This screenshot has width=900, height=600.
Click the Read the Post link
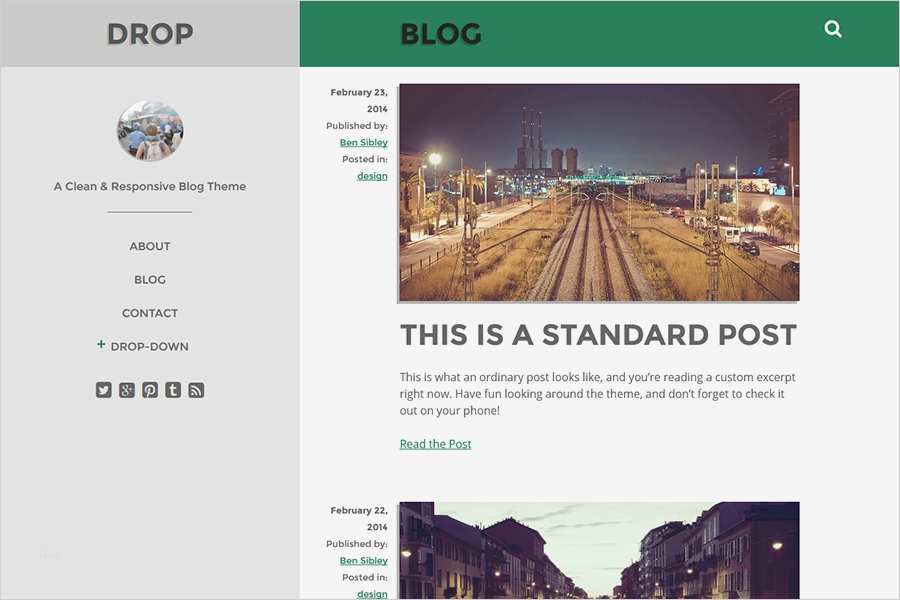point(435,444)
